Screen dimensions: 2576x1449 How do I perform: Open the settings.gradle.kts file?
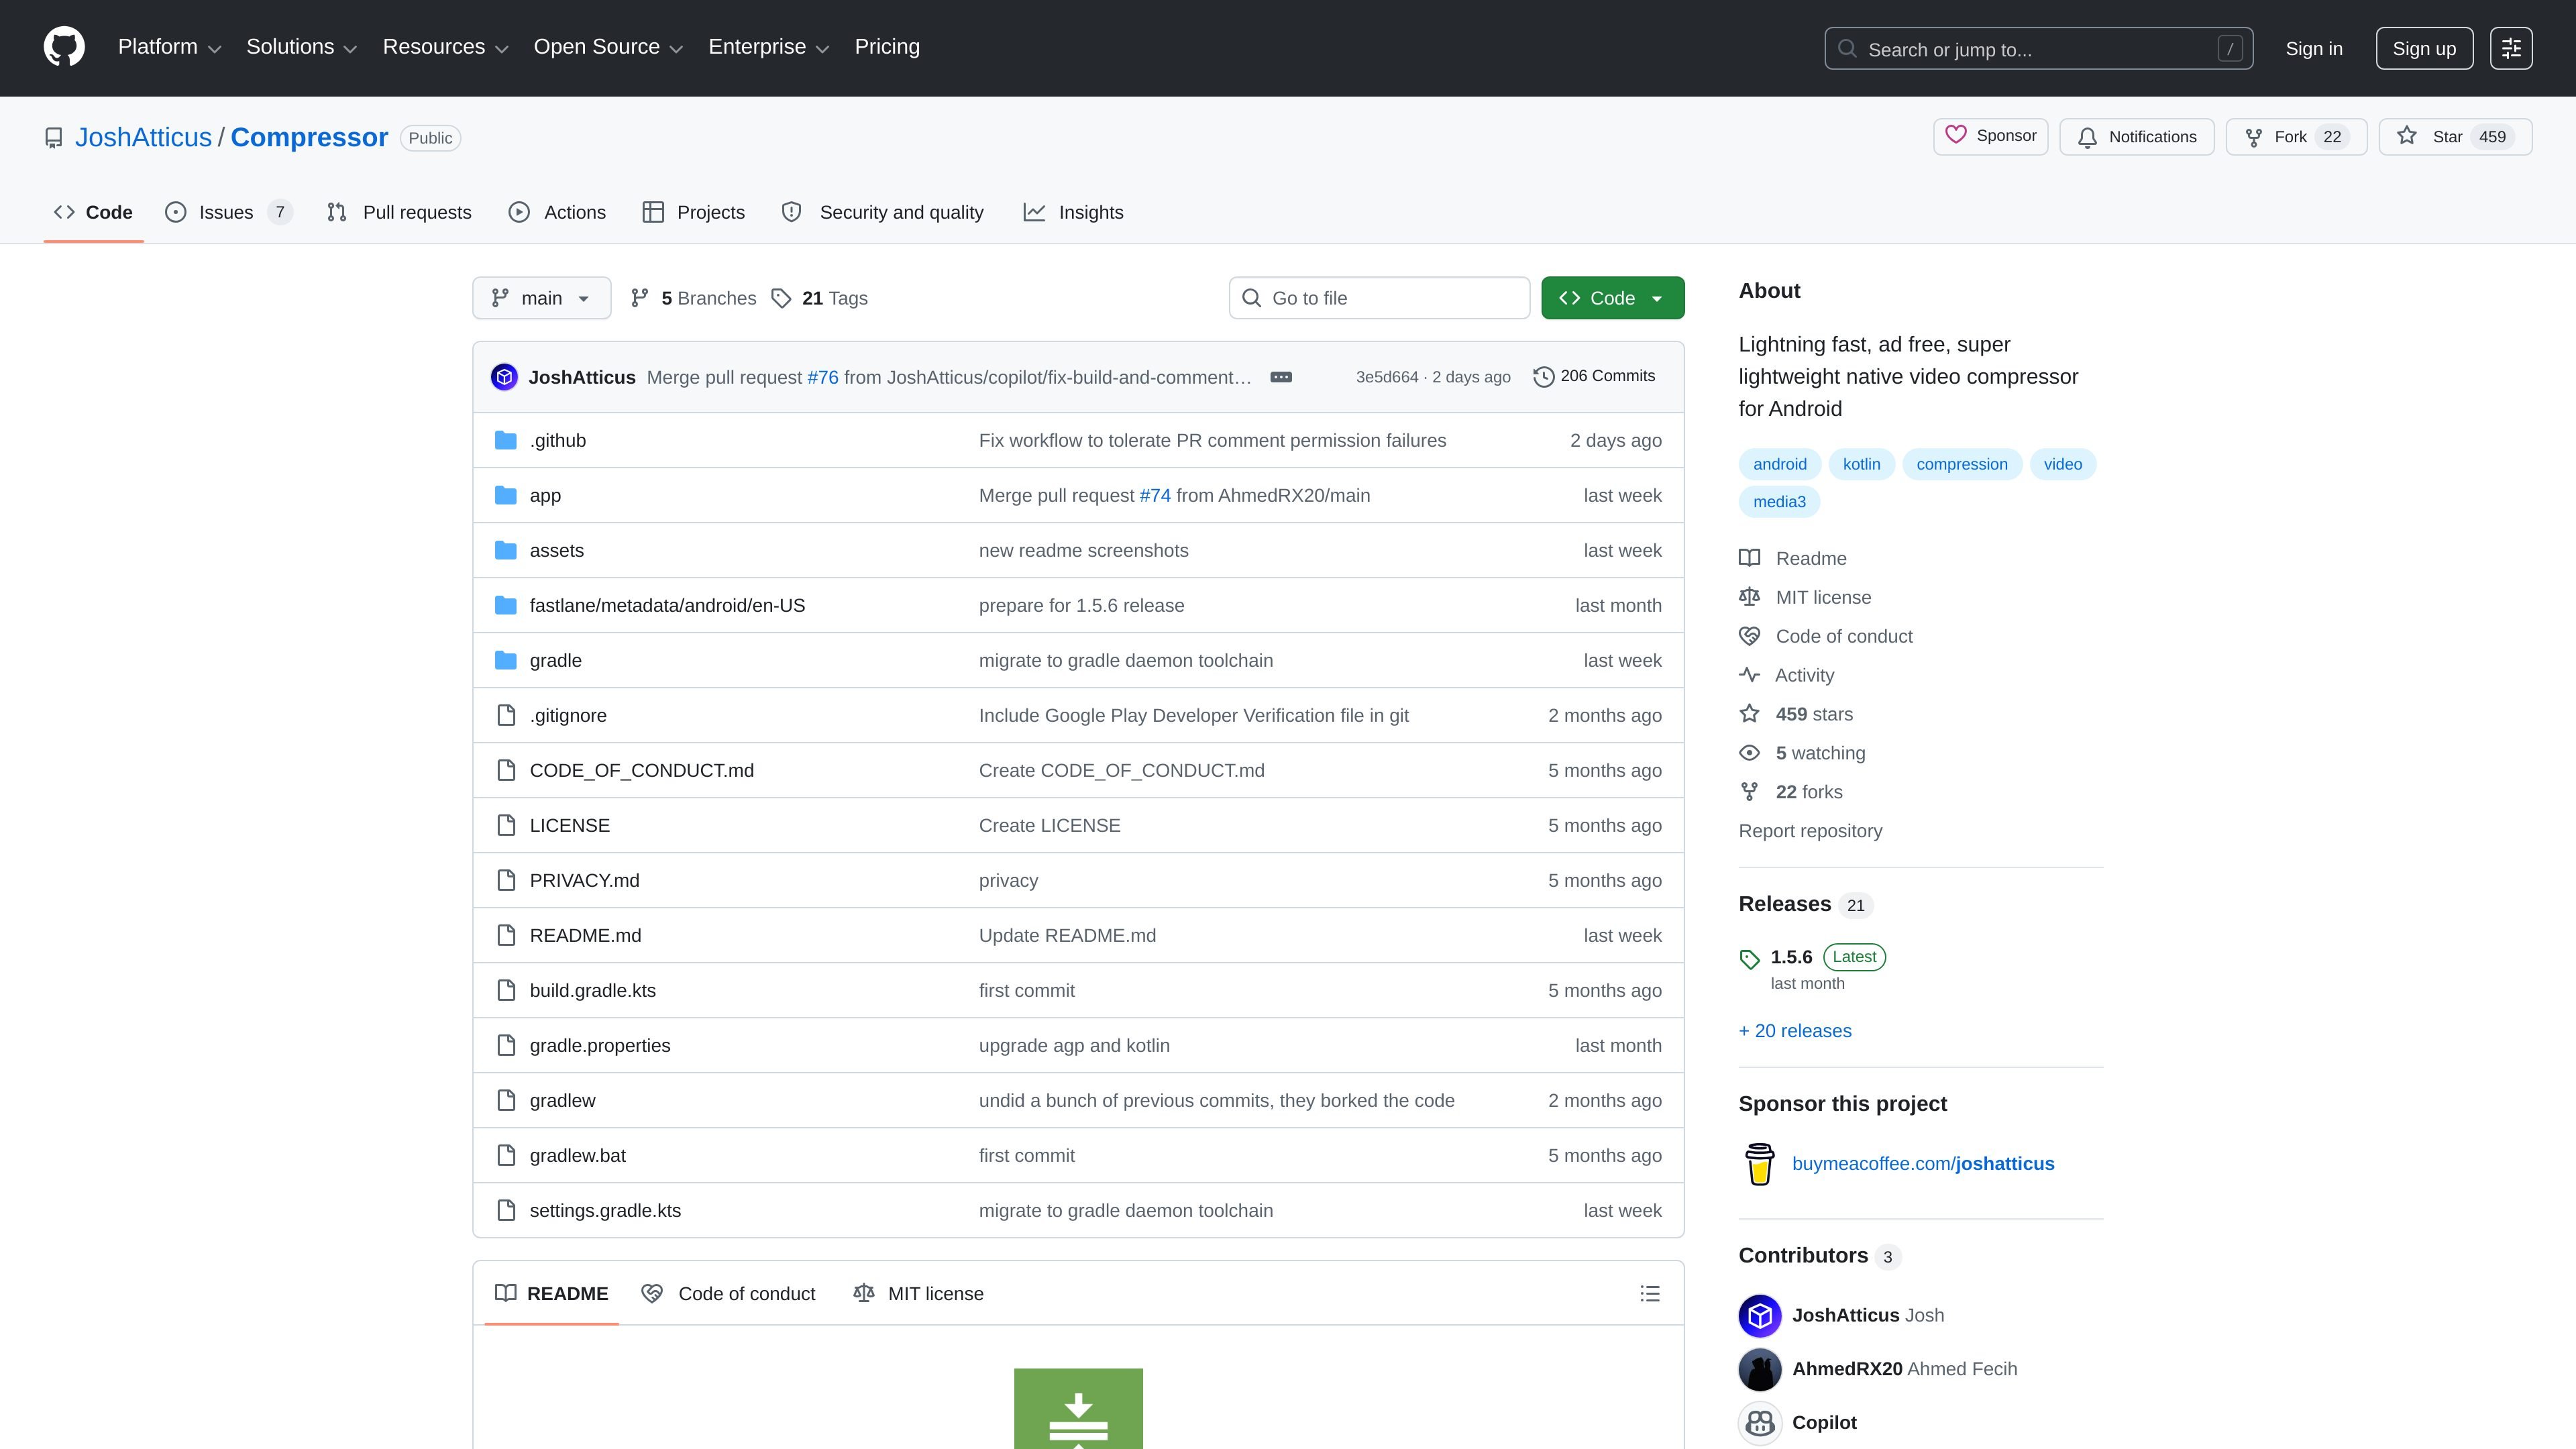605,1210
